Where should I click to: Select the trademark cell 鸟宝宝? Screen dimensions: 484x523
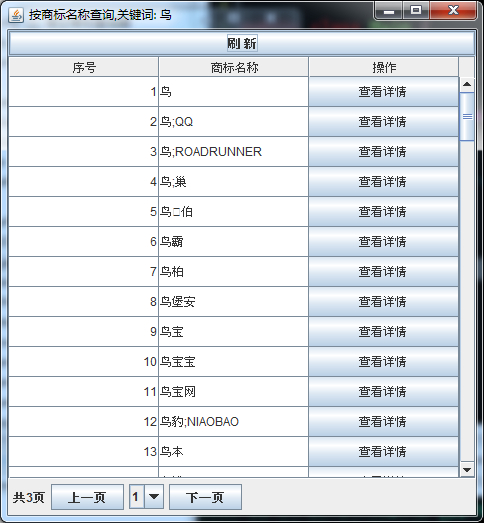[233, 362]
